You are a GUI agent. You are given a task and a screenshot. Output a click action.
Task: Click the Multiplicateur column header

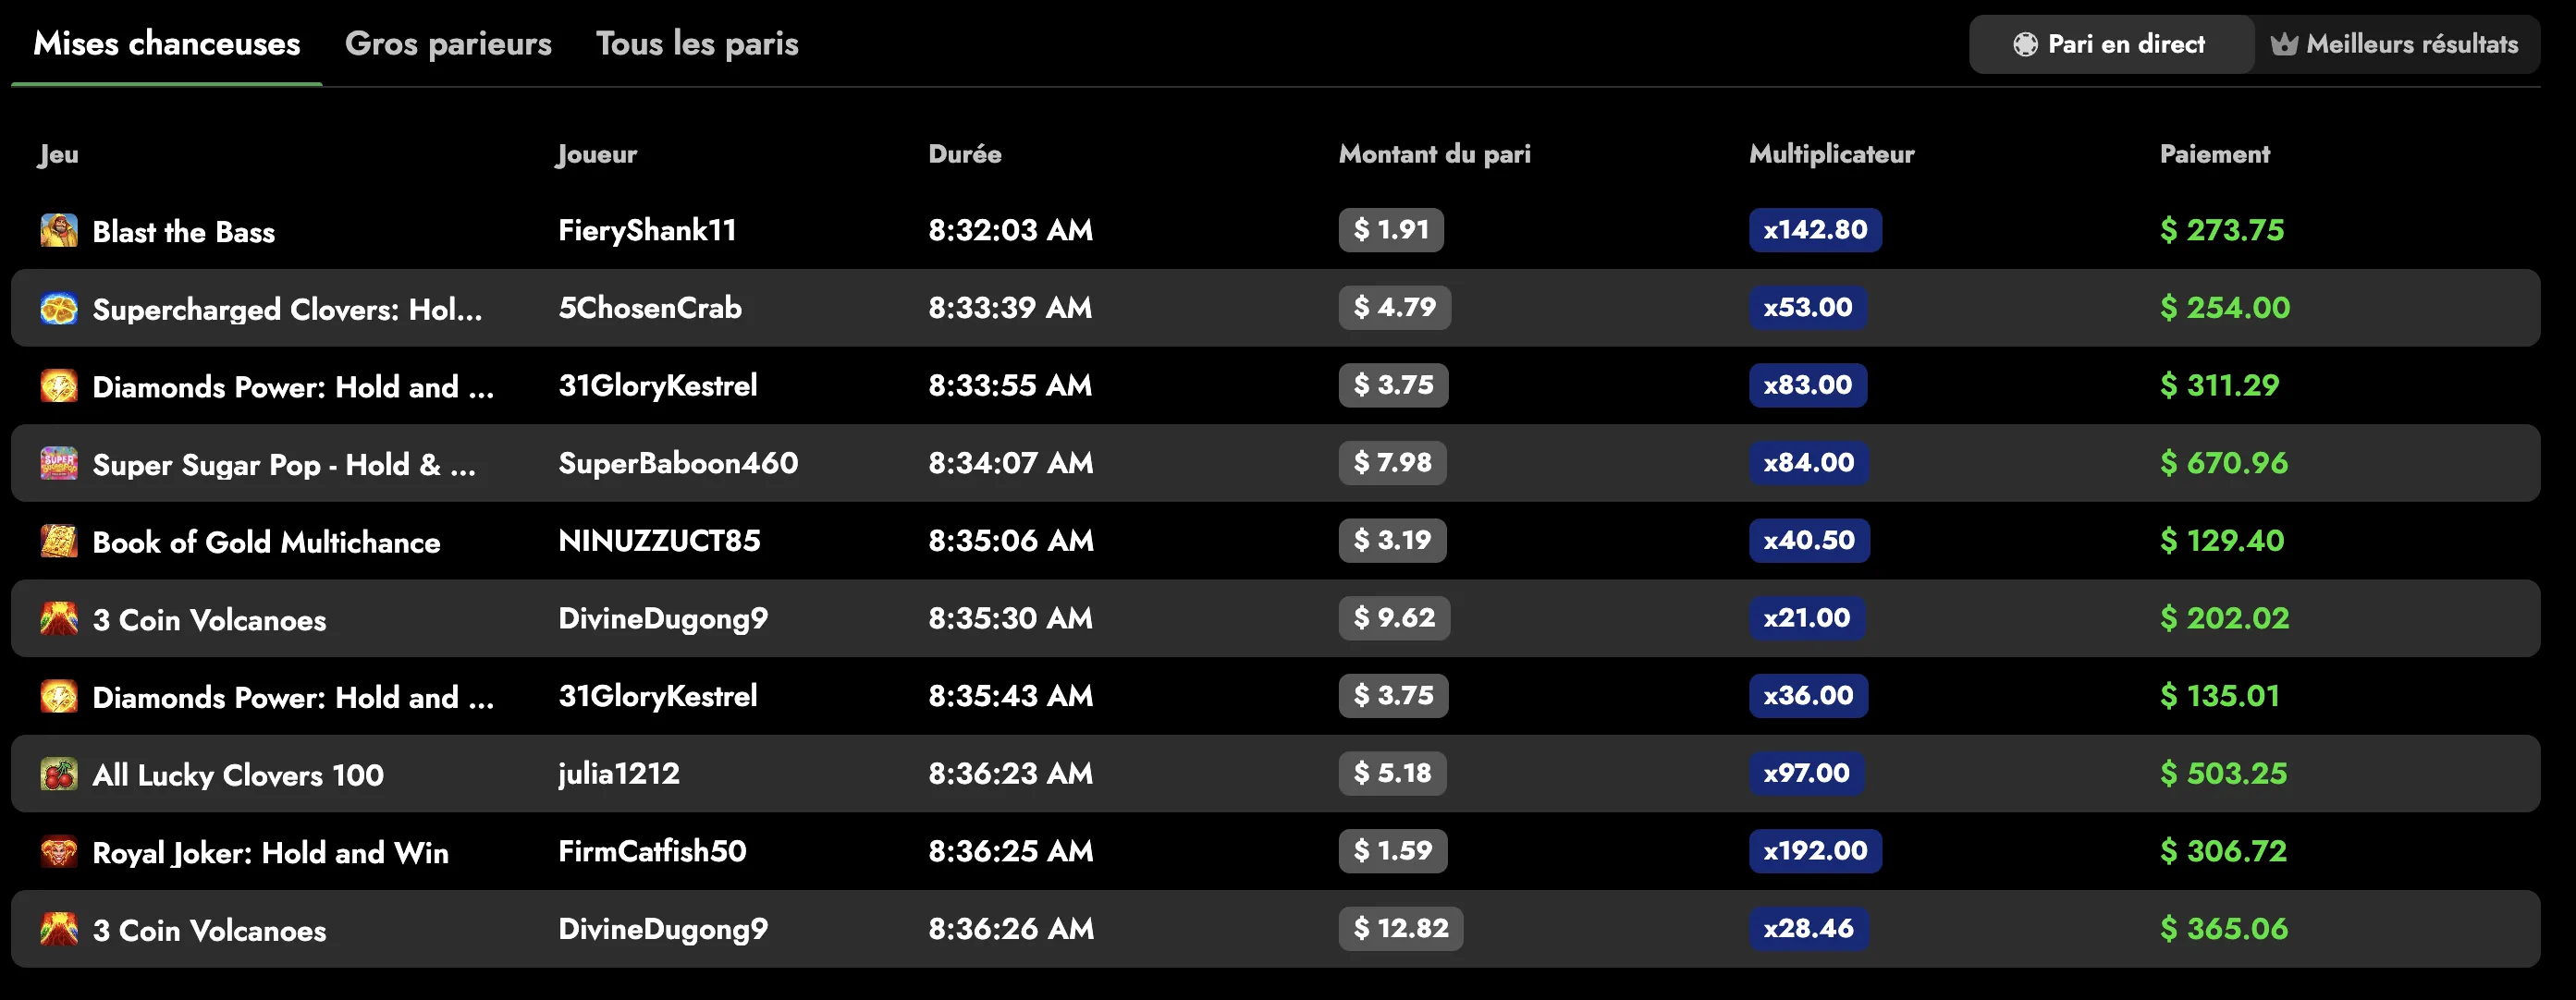click(1831, 154)
